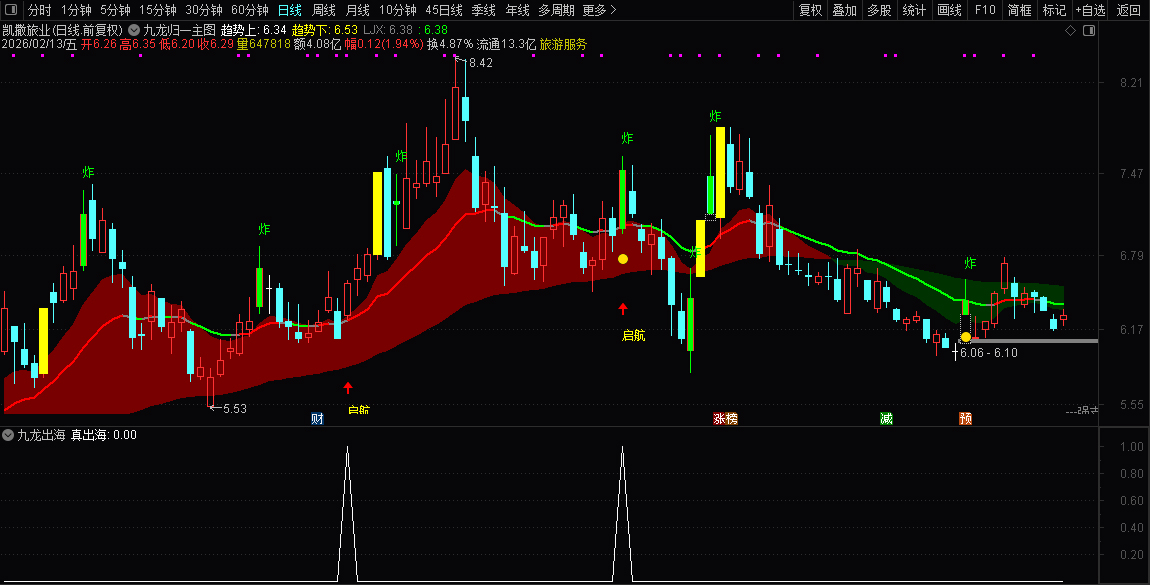Click the 流通13.3亿 float value
This screenshot has width=1150, height=585.
click(506, 44)
